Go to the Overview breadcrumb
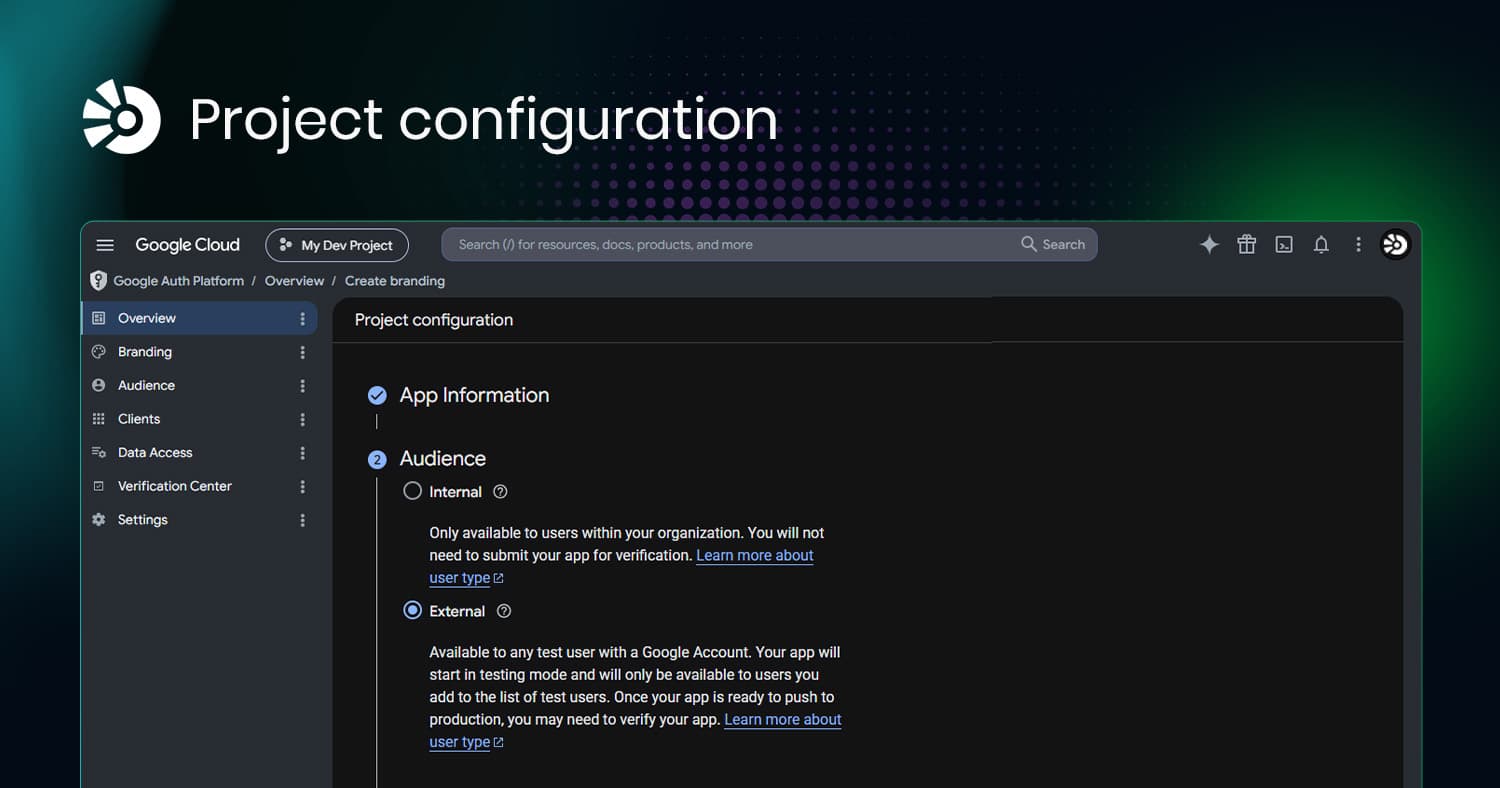1500x788 pixels. (x=294, y=281)
